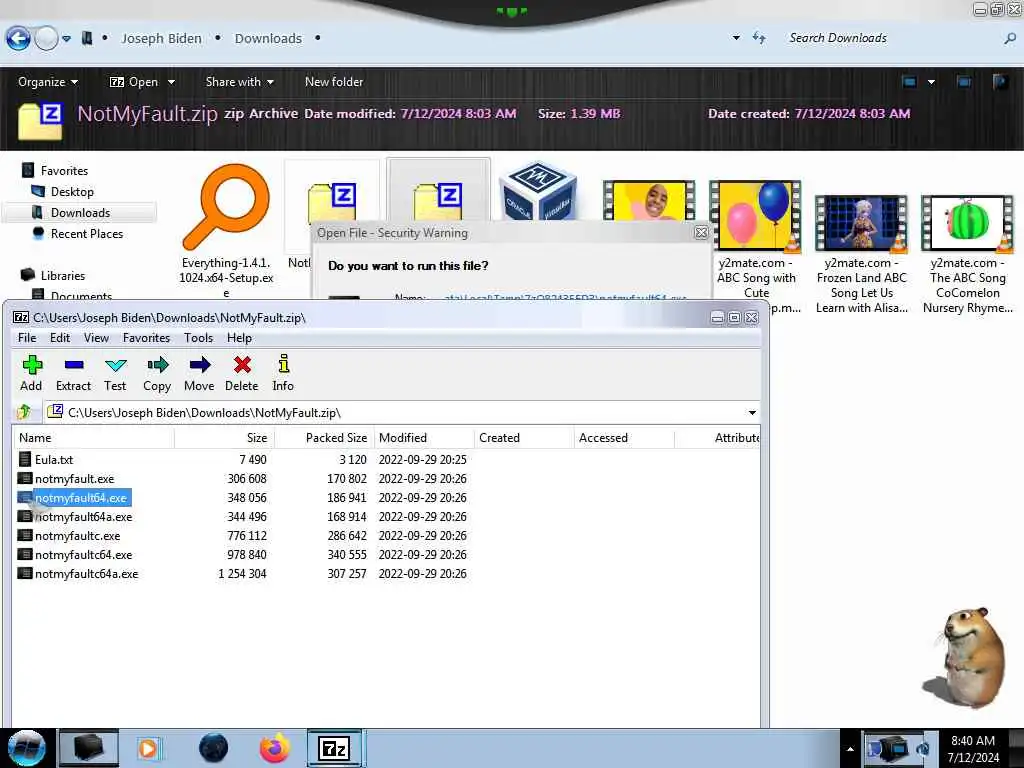1024x768 pixels.
Task: Click the 7-Zip taskbar button
Action: click(334, 748)
